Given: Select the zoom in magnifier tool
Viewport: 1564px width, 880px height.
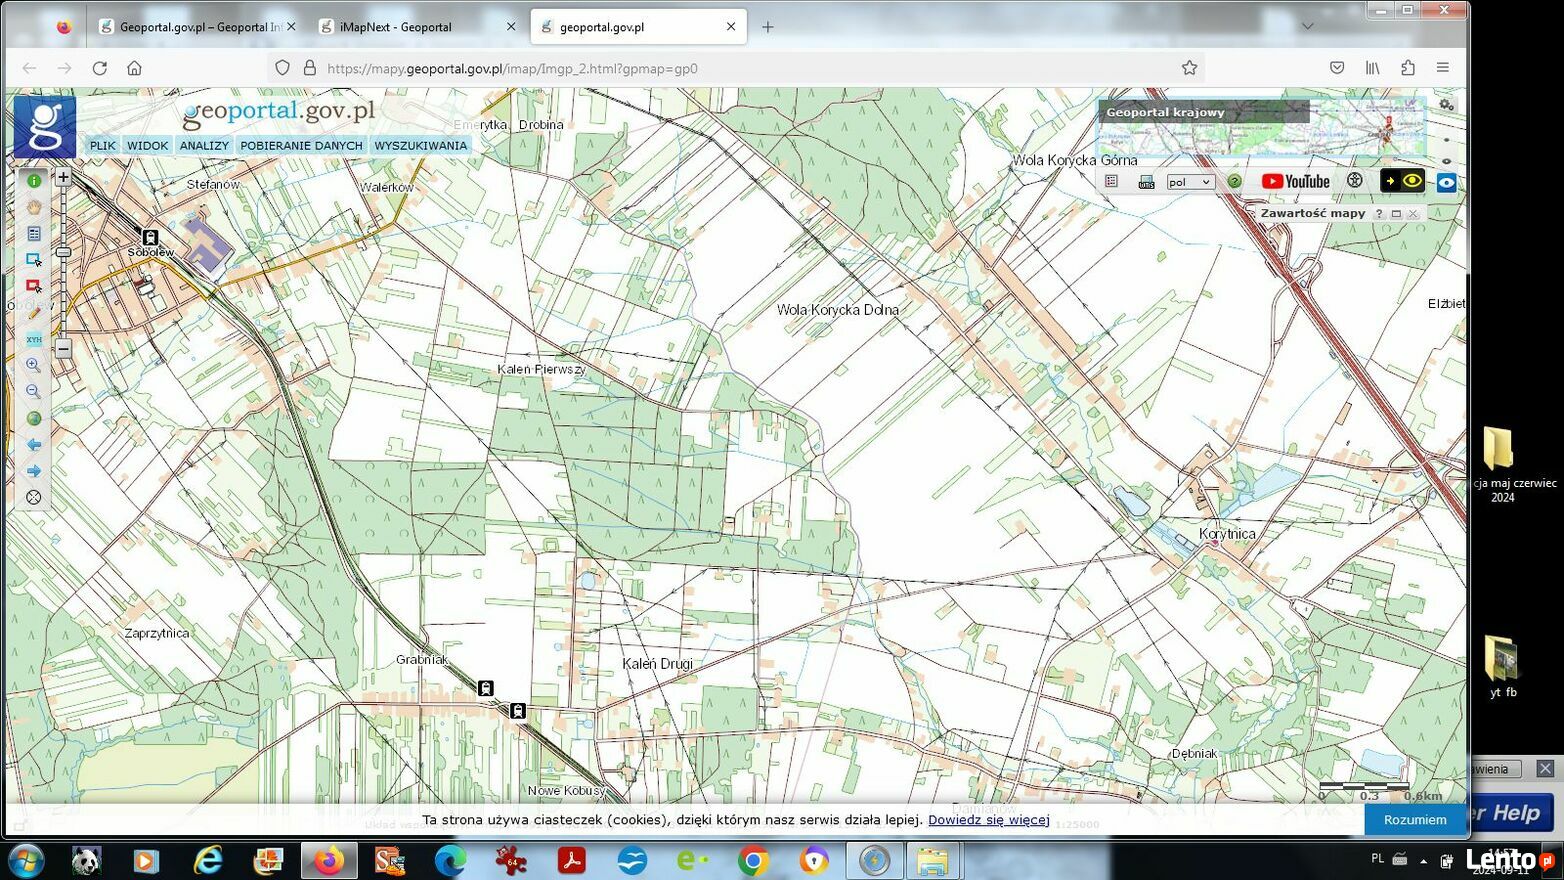Looking at the screenshot, I should click(34, 365).
